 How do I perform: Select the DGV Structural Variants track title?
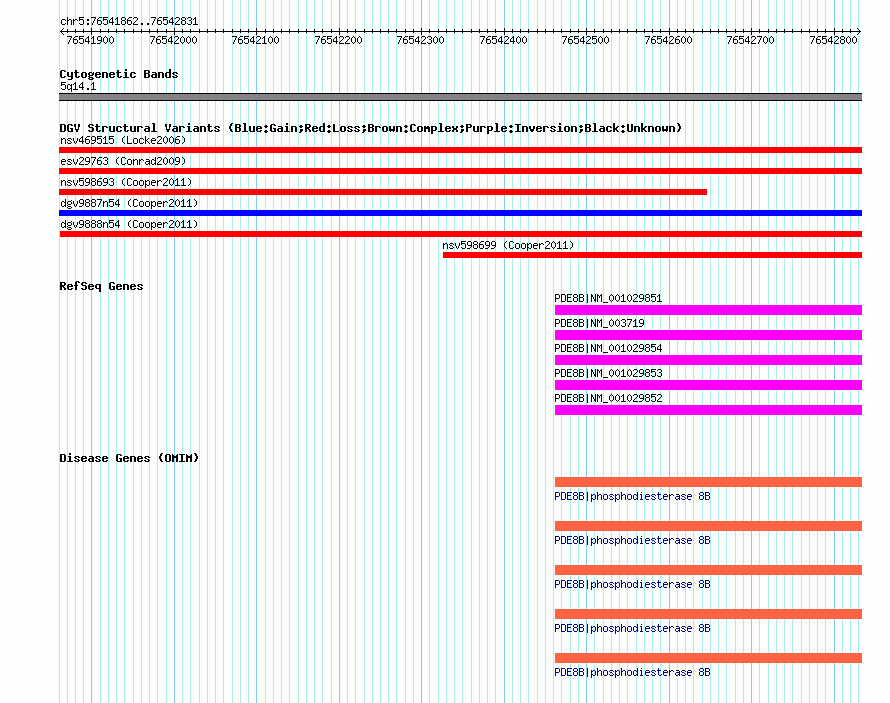[371, 128]
